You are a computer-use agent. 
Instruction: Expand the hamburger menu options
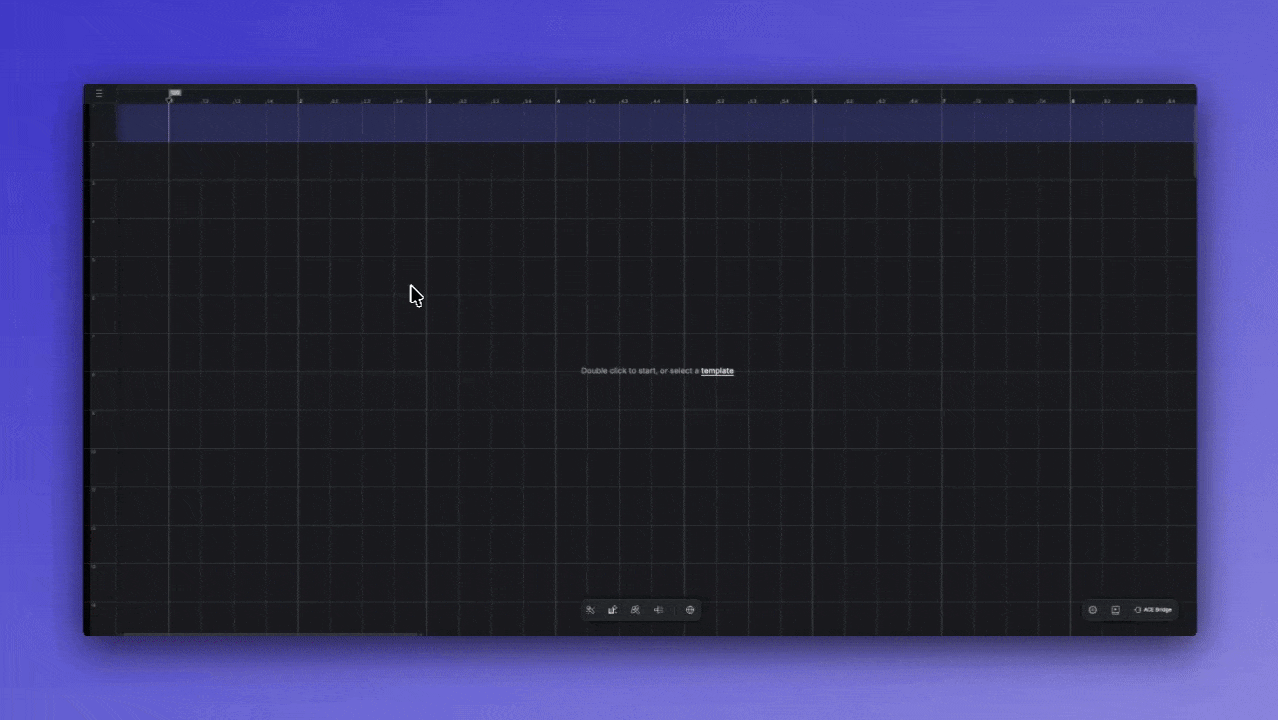[99, 92]
